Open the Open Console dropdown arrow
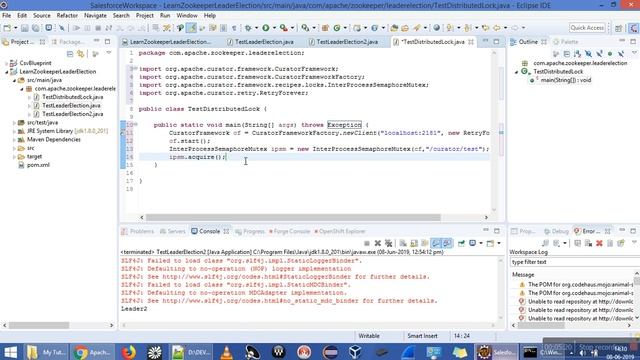The width and height of the screenshot is (640, 360). (499, 243)
